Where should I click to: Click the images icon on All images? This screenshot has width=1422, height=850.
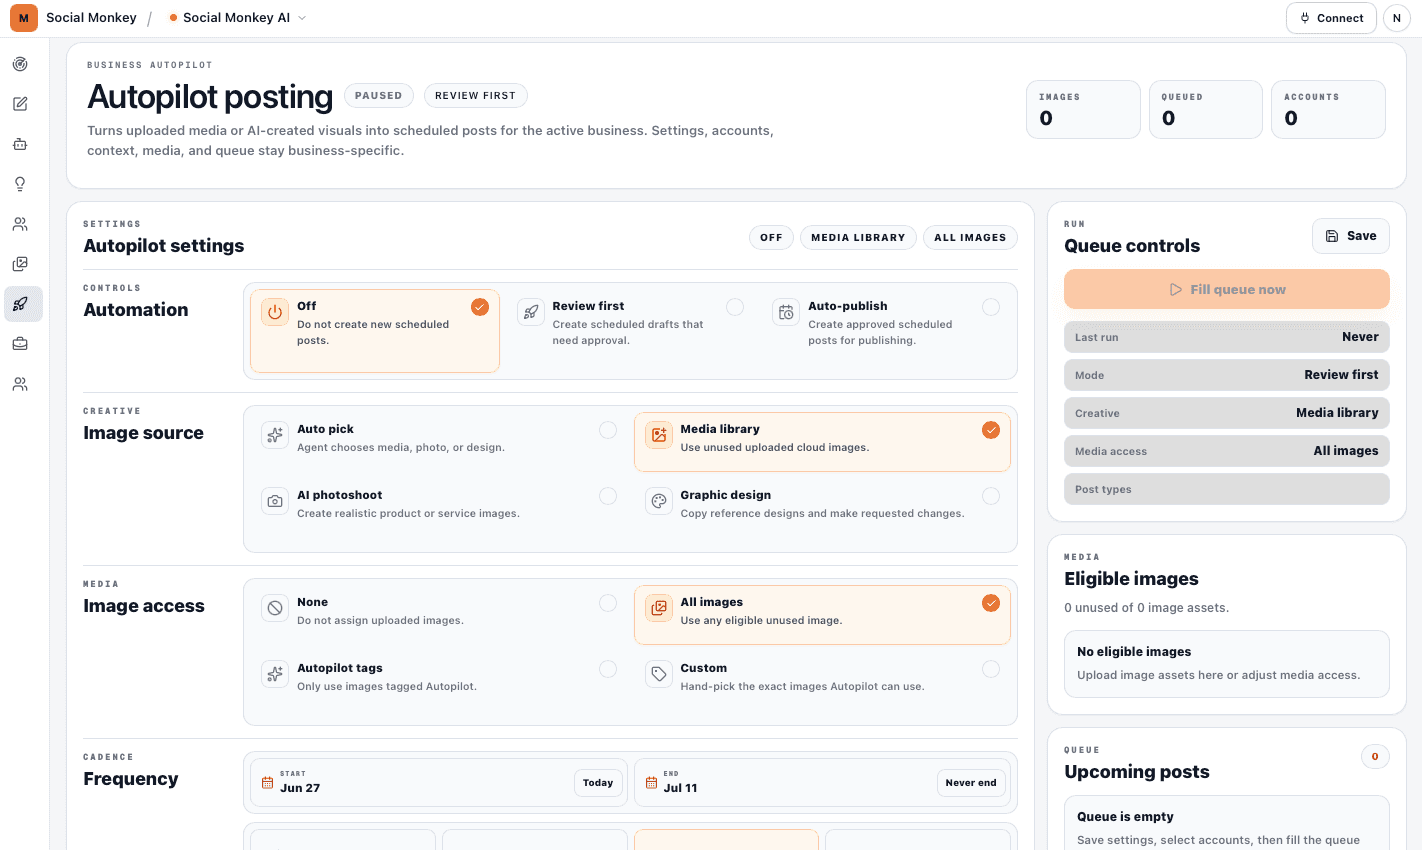pos(659,608)
